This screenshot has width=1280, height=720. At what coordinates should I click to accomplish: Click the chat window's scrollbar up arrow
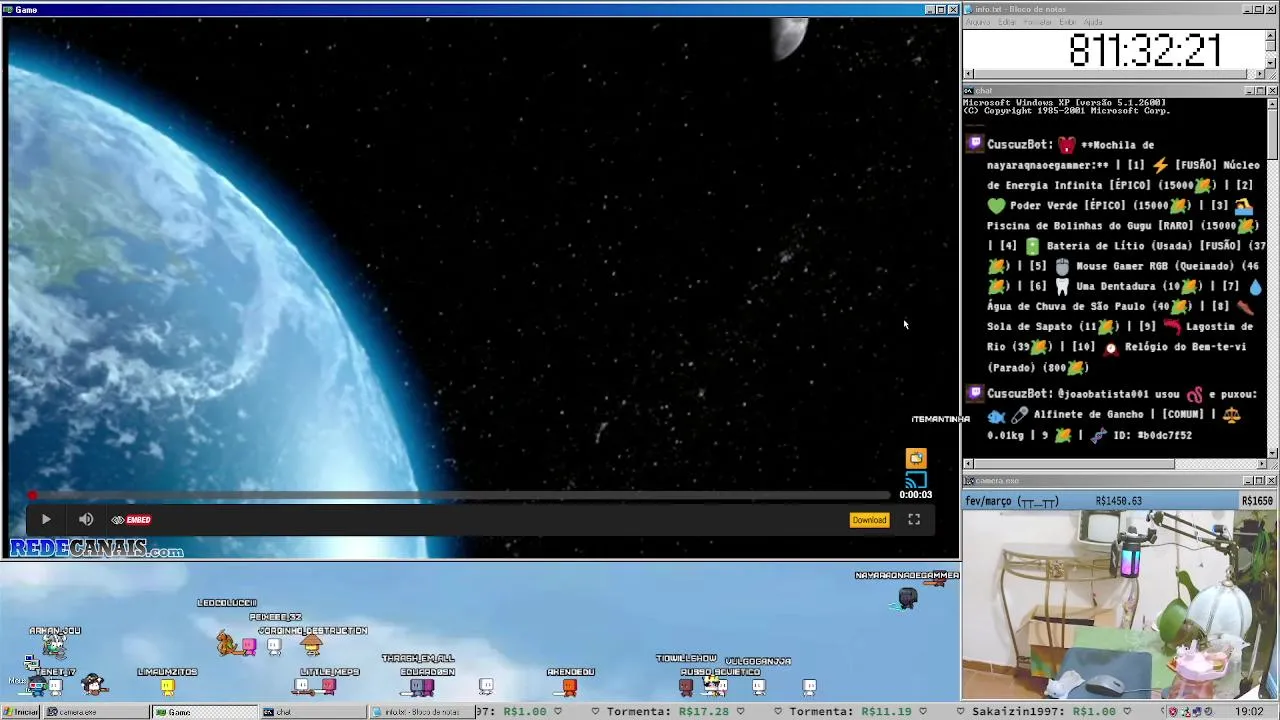point(1272,102)
